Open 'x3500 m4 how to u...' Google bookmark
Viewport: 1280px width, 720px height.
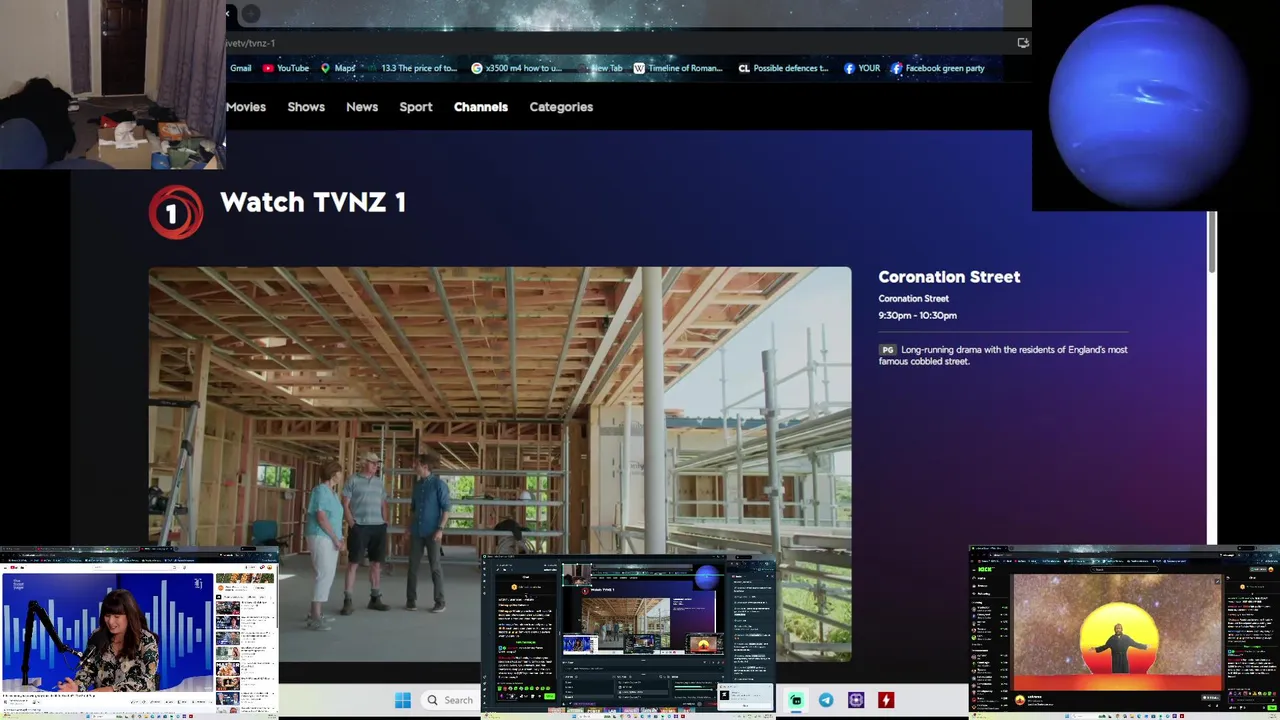(516, 68)
